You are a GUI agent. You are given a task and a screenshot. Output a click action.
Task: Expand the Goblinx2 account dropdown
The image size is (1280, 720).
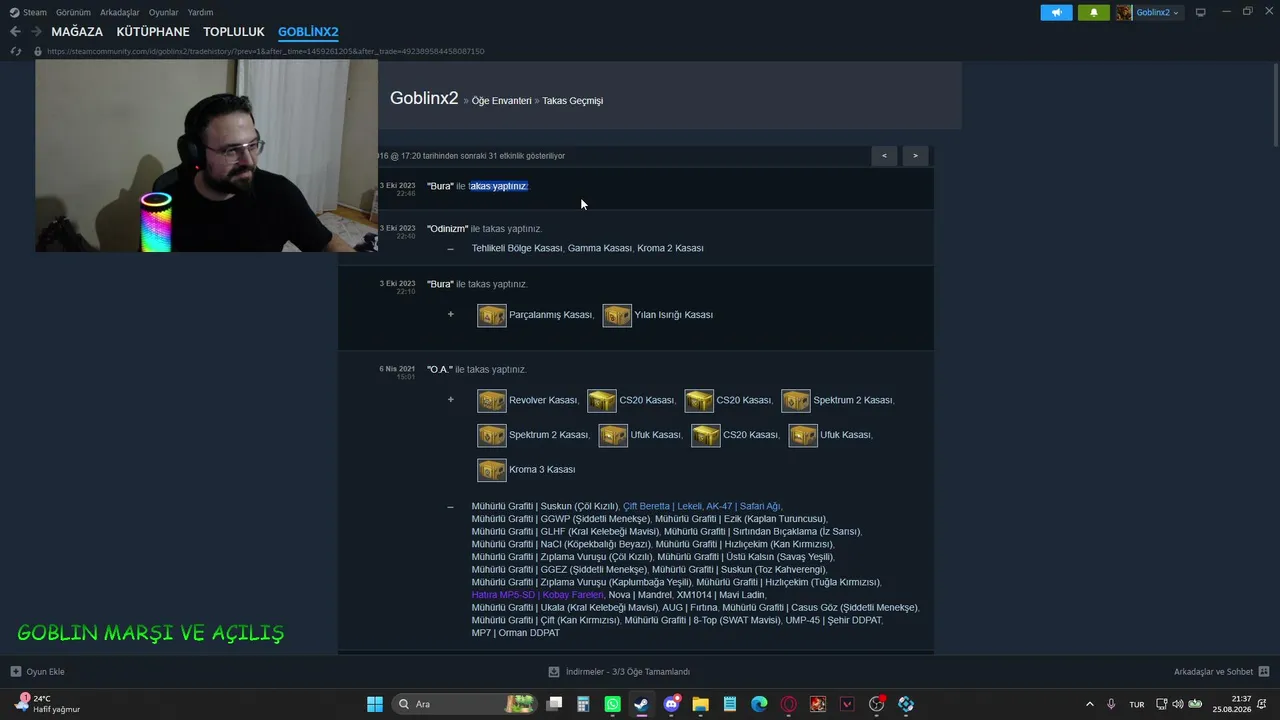click(x=1159, y=12)
